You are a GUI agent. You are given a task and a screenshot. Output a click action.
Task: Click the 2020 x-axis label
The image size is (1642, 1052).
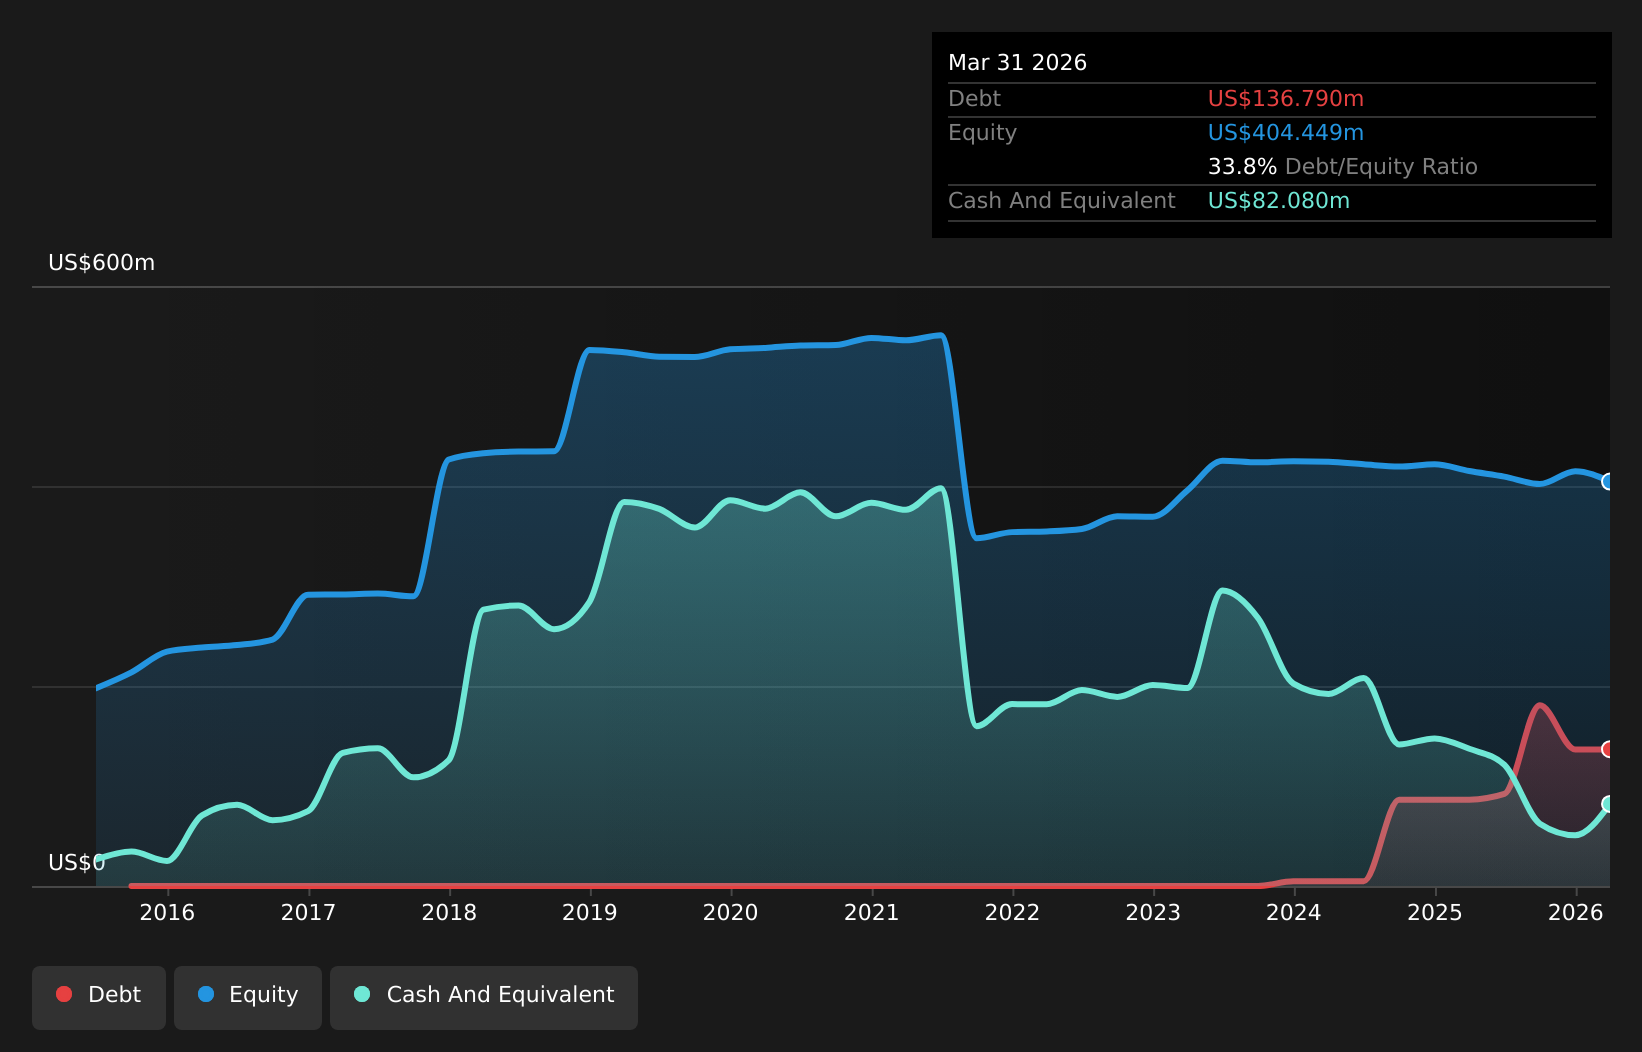click(x=731, y=913)
